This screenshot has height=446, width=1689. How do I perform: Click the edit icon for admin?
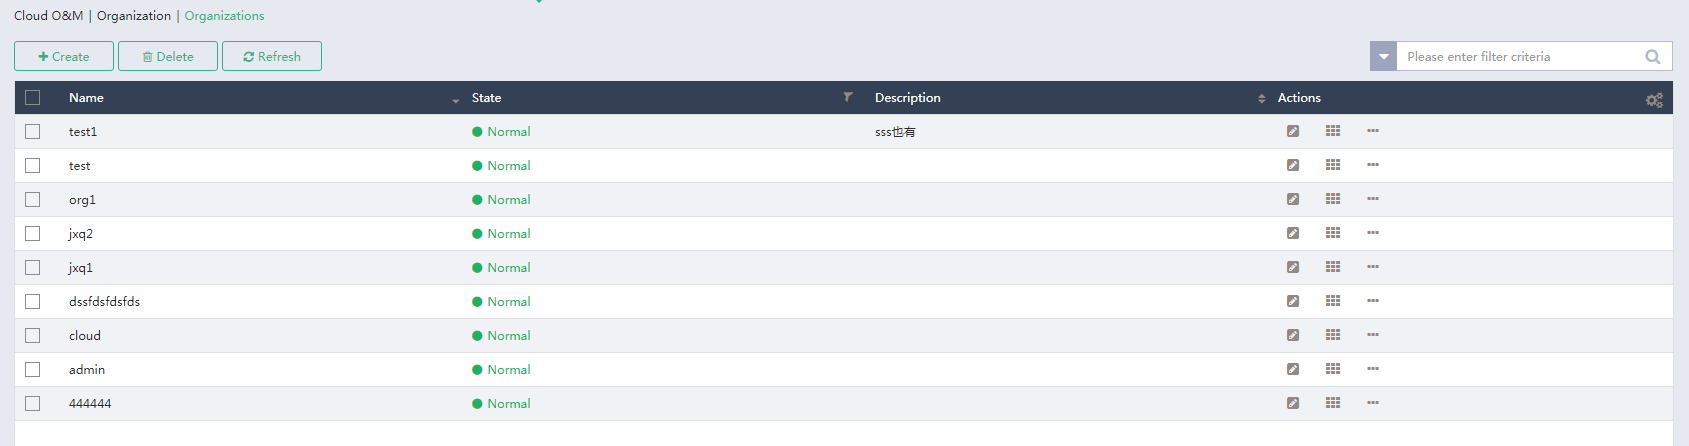[x=1293, y=369]
